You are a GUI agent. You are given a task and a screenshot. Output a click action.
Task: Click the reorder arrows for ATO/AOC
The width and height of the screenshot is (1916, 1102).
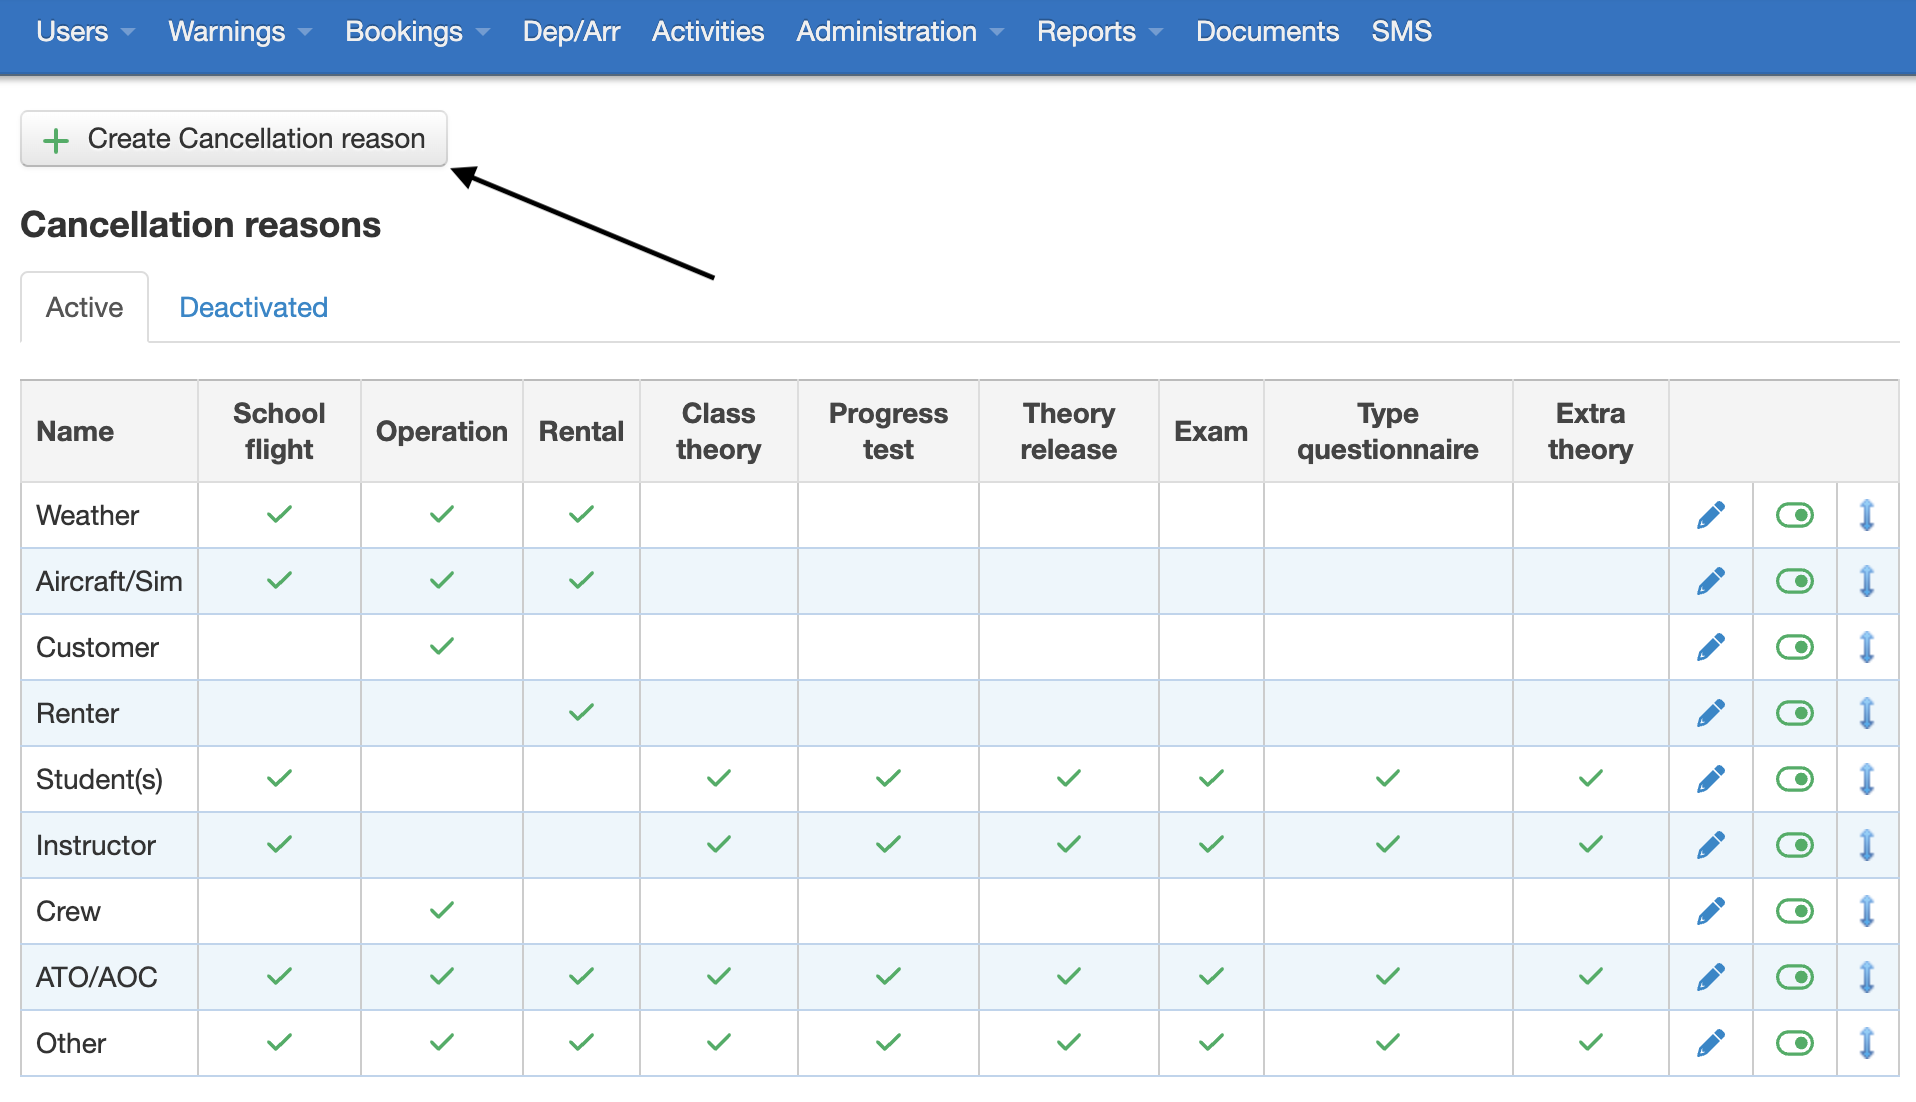point(1868,977)
